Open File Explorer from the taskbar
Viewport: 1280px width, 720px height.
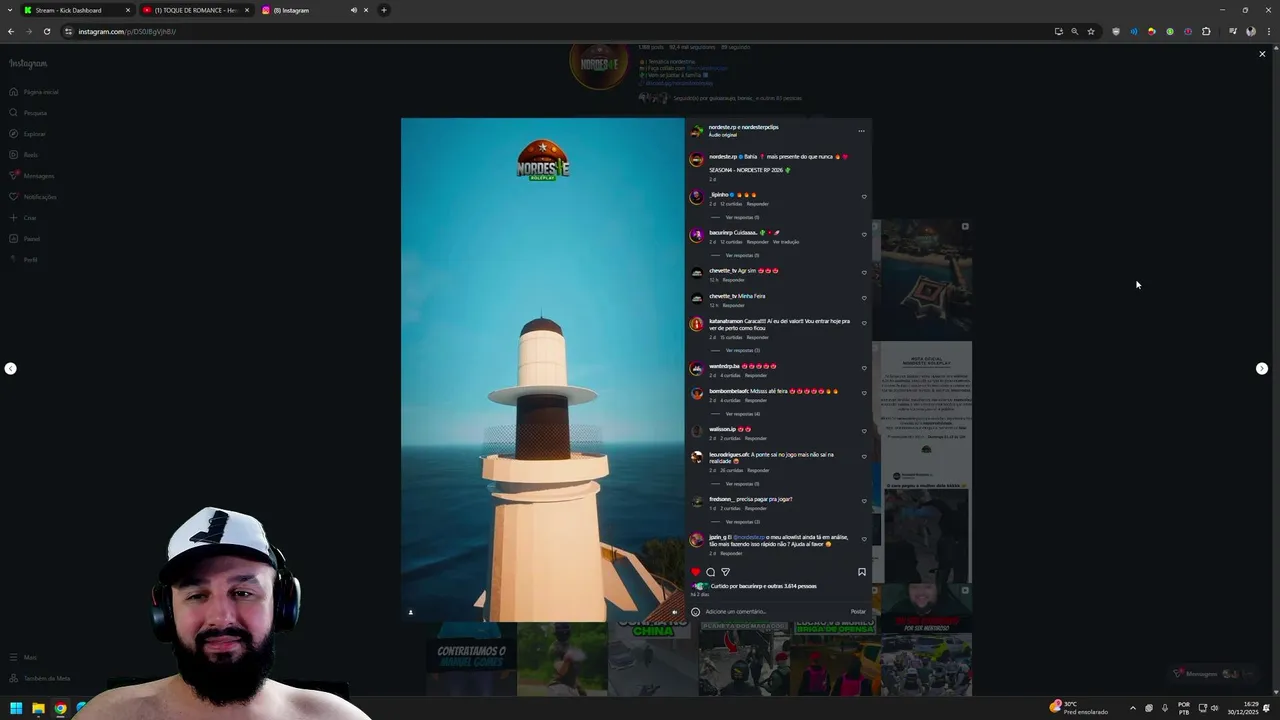38,708
